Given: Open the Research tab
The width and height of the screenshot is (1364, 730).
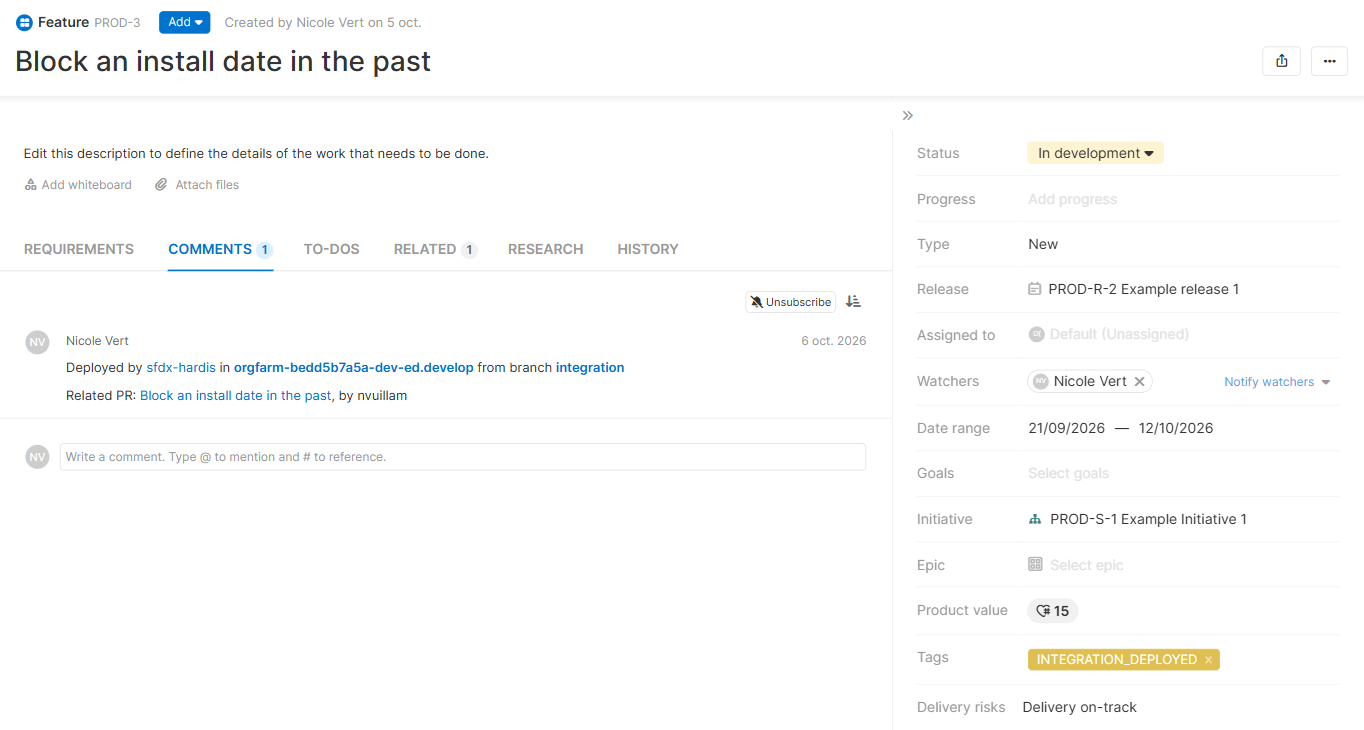Looking at the screenshot, I should [546, 249].
